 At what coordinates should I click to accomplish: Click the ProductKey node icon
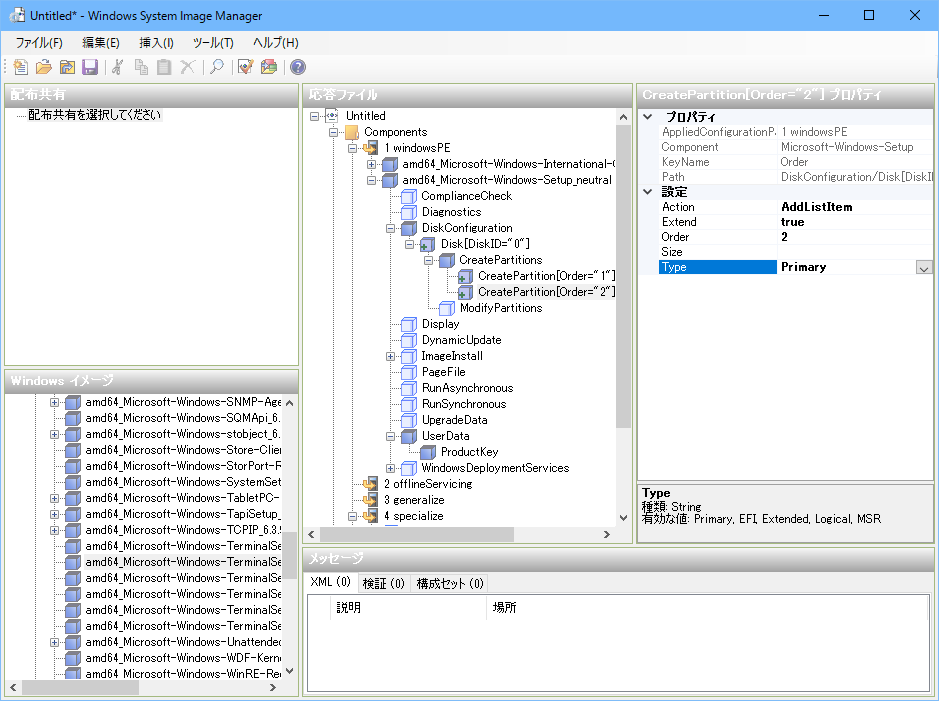click(x=428, y=452)
